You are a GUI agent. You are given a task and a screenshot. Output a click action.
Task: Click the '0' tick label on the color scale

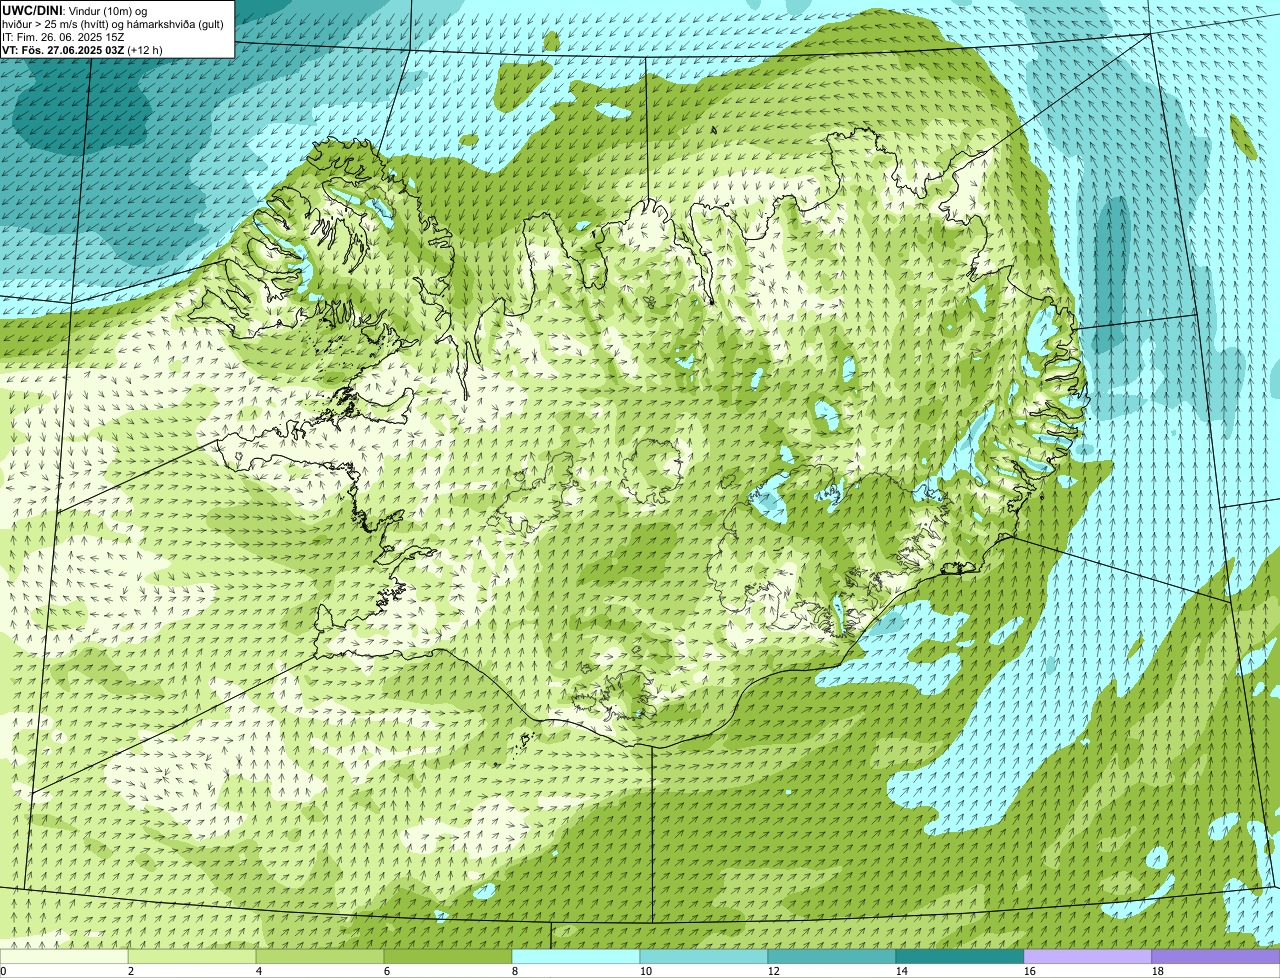tap(3, 971)
